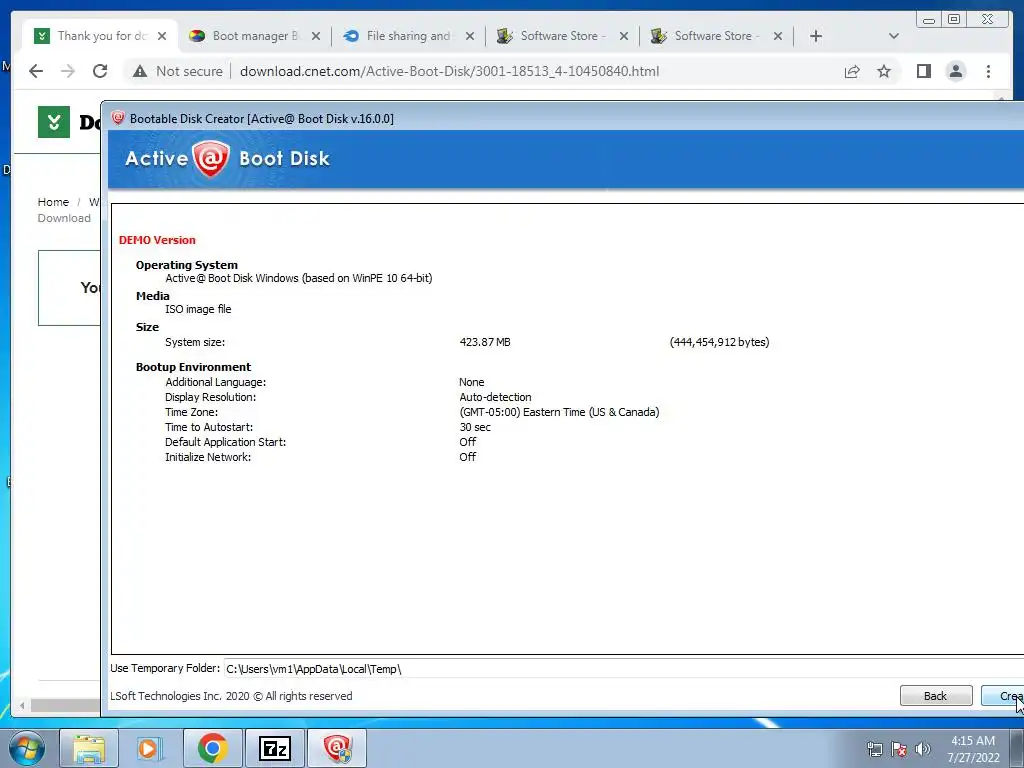Click the Chrome taskbar icon
Screen dimensions: 1024x768
[212, 748]
